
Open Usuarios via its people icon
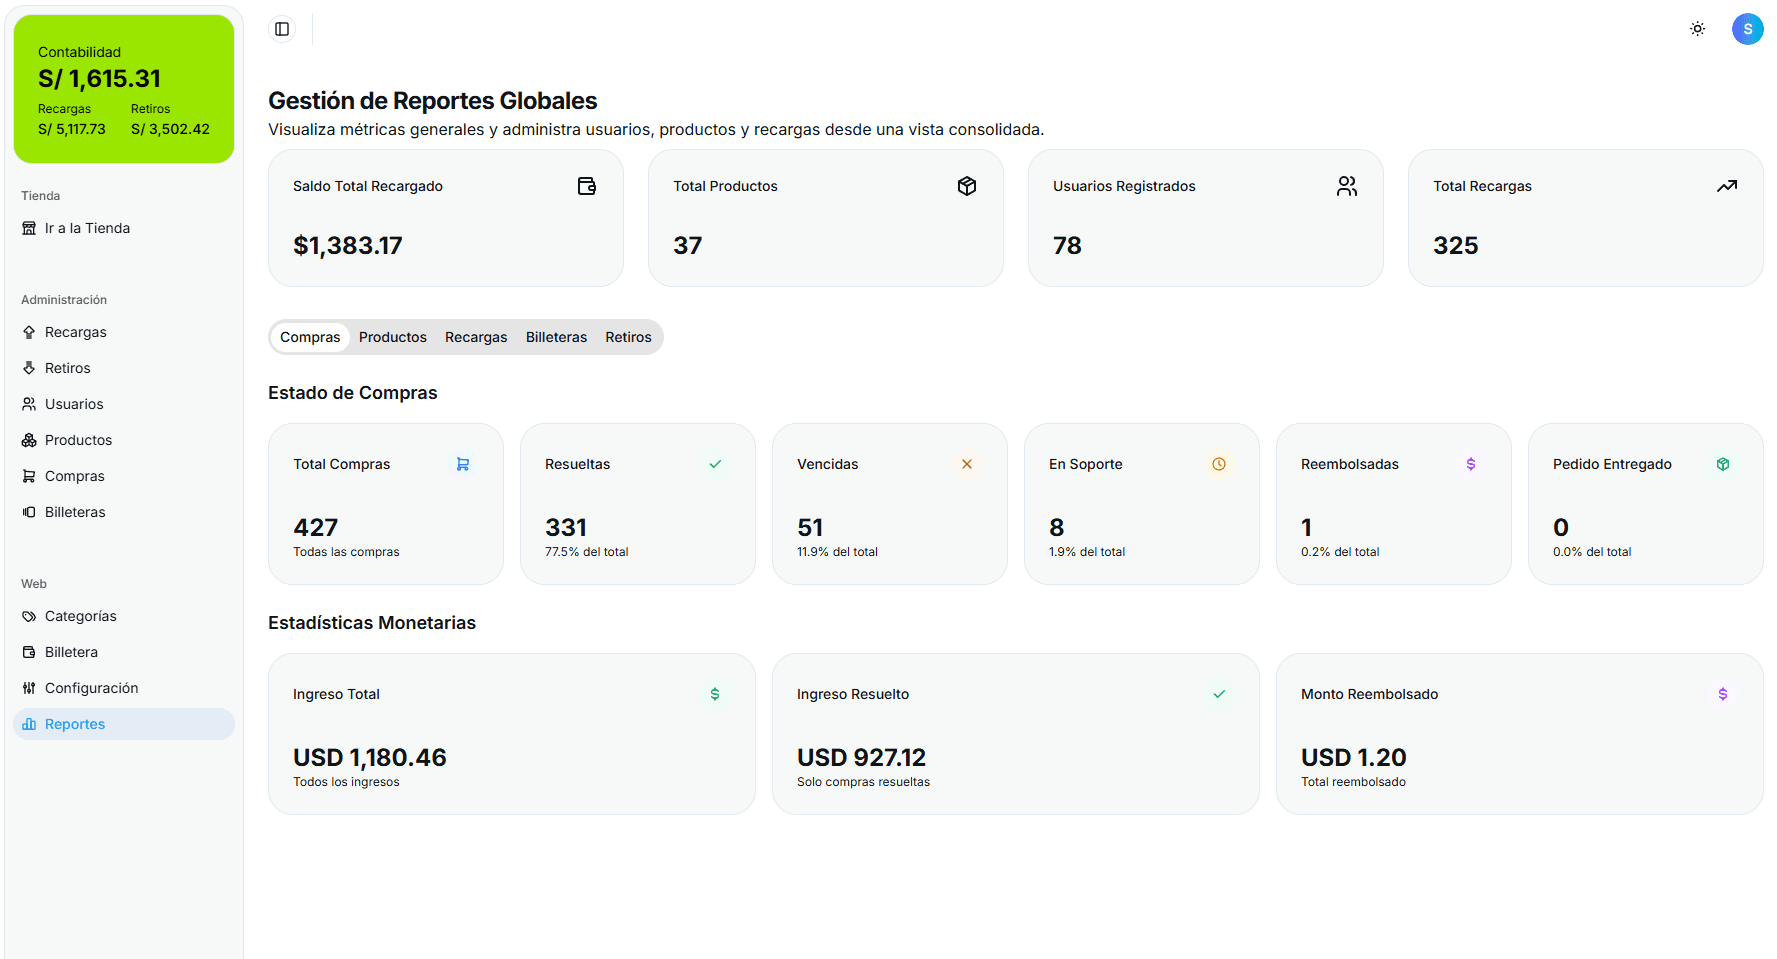point(30,404)
